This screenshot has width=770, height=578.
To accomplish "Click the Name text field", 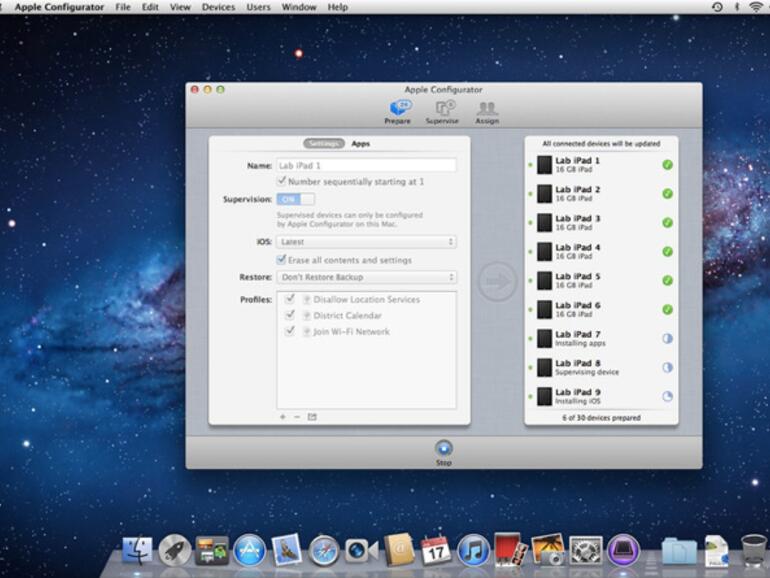I will tap(366, 165).
